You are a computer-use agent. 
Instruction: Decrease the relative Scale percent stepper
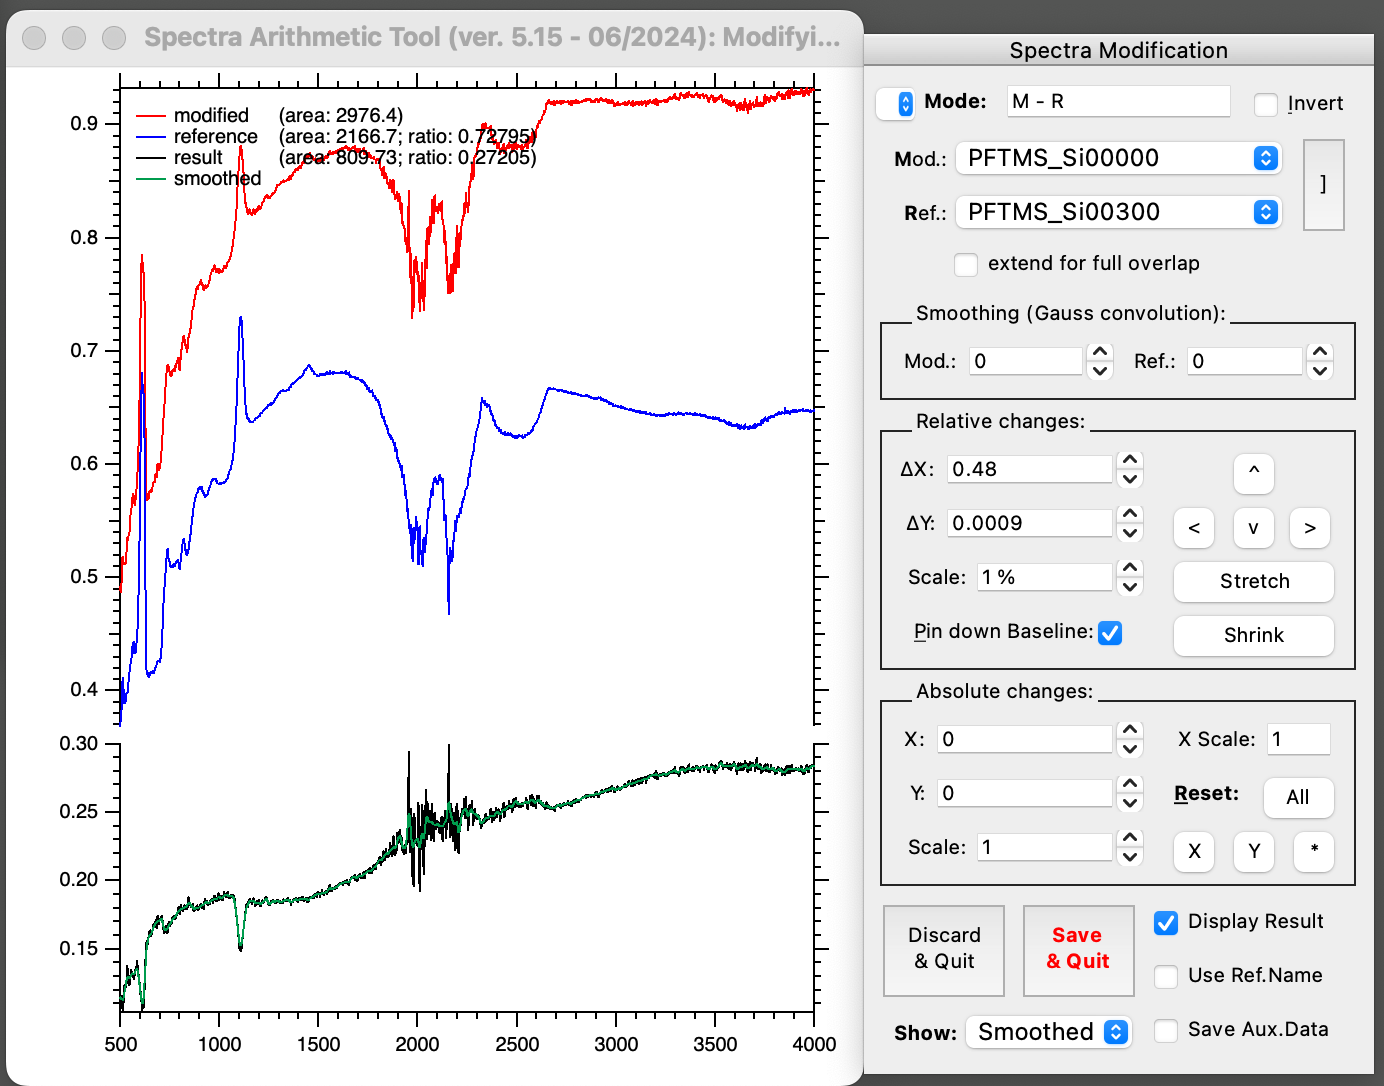[x=1130, y=586]
